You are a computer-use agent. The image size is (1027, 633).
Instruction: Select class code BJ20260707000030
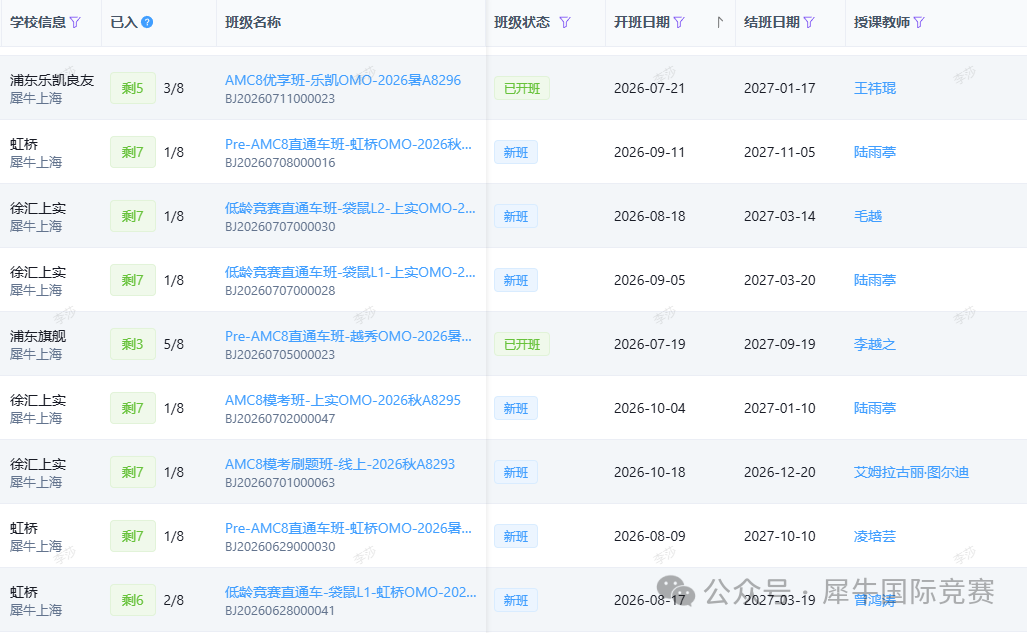pos(280,227)
